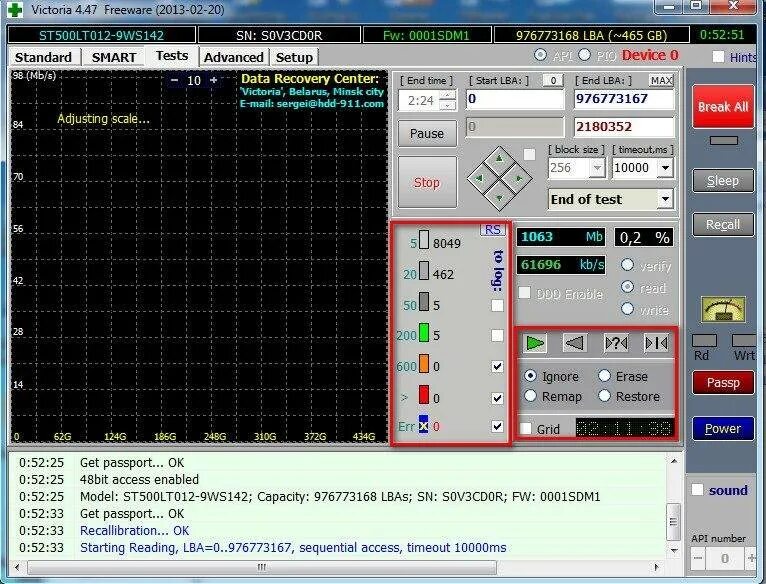Click the log scroll up arrow
This screenshot has height=584, width=766.
674,461
